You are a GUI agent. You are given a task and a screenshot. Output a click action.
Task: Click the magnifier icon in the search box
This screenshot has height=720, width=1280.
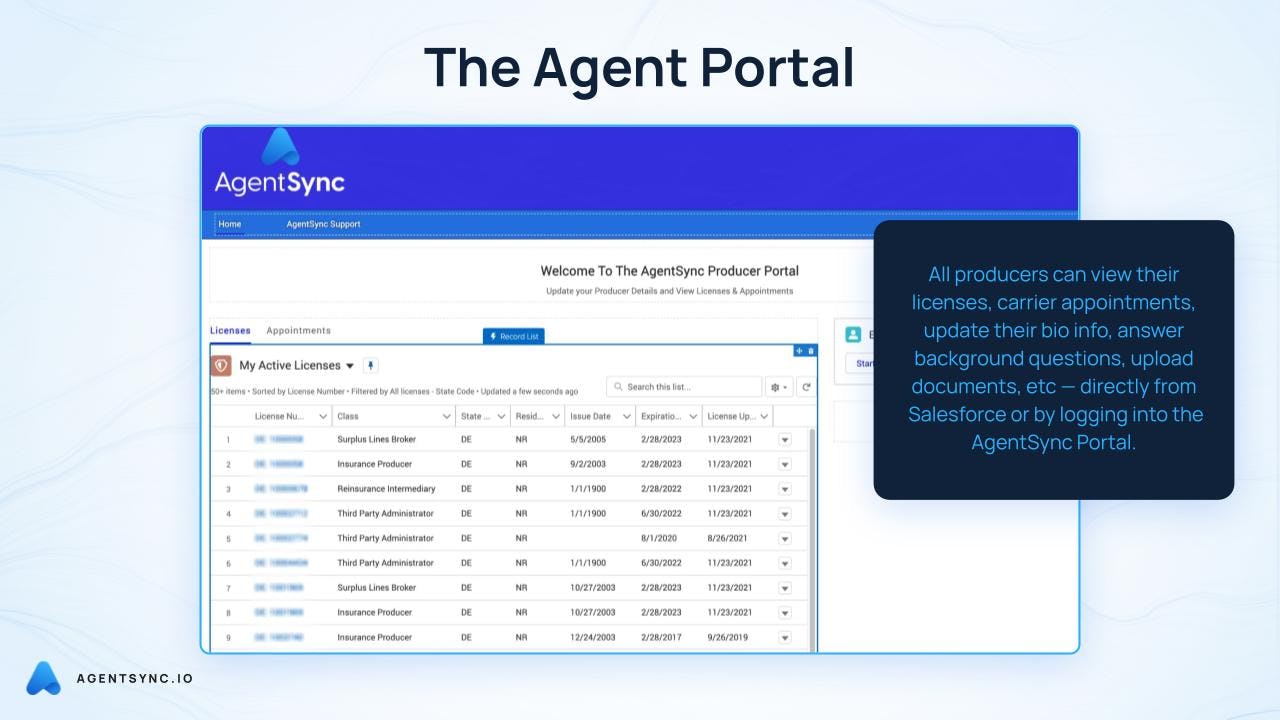pos(617,387)
